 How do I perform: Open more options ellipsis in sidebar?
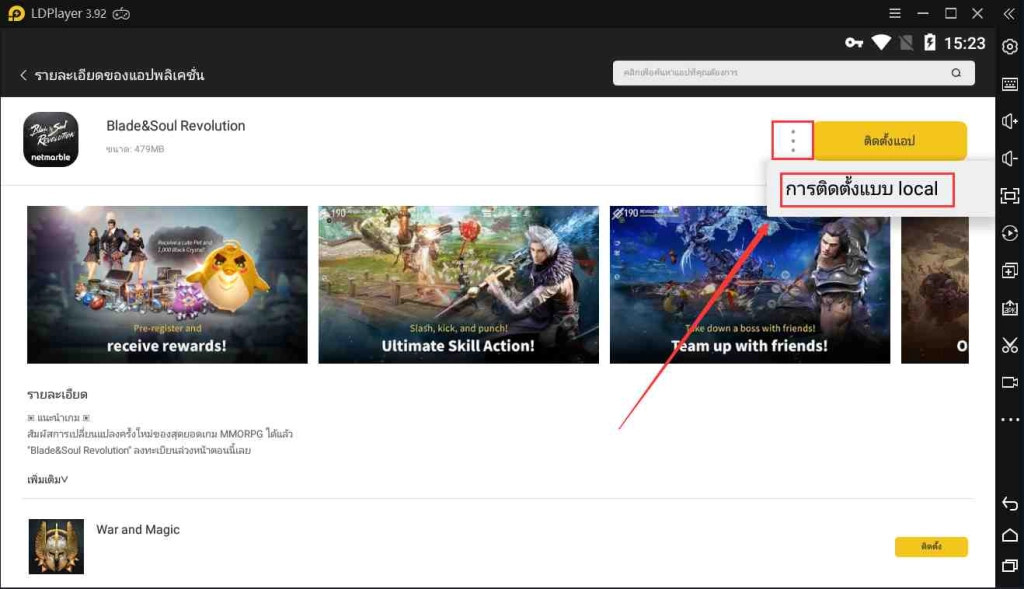coord(1010,420)
